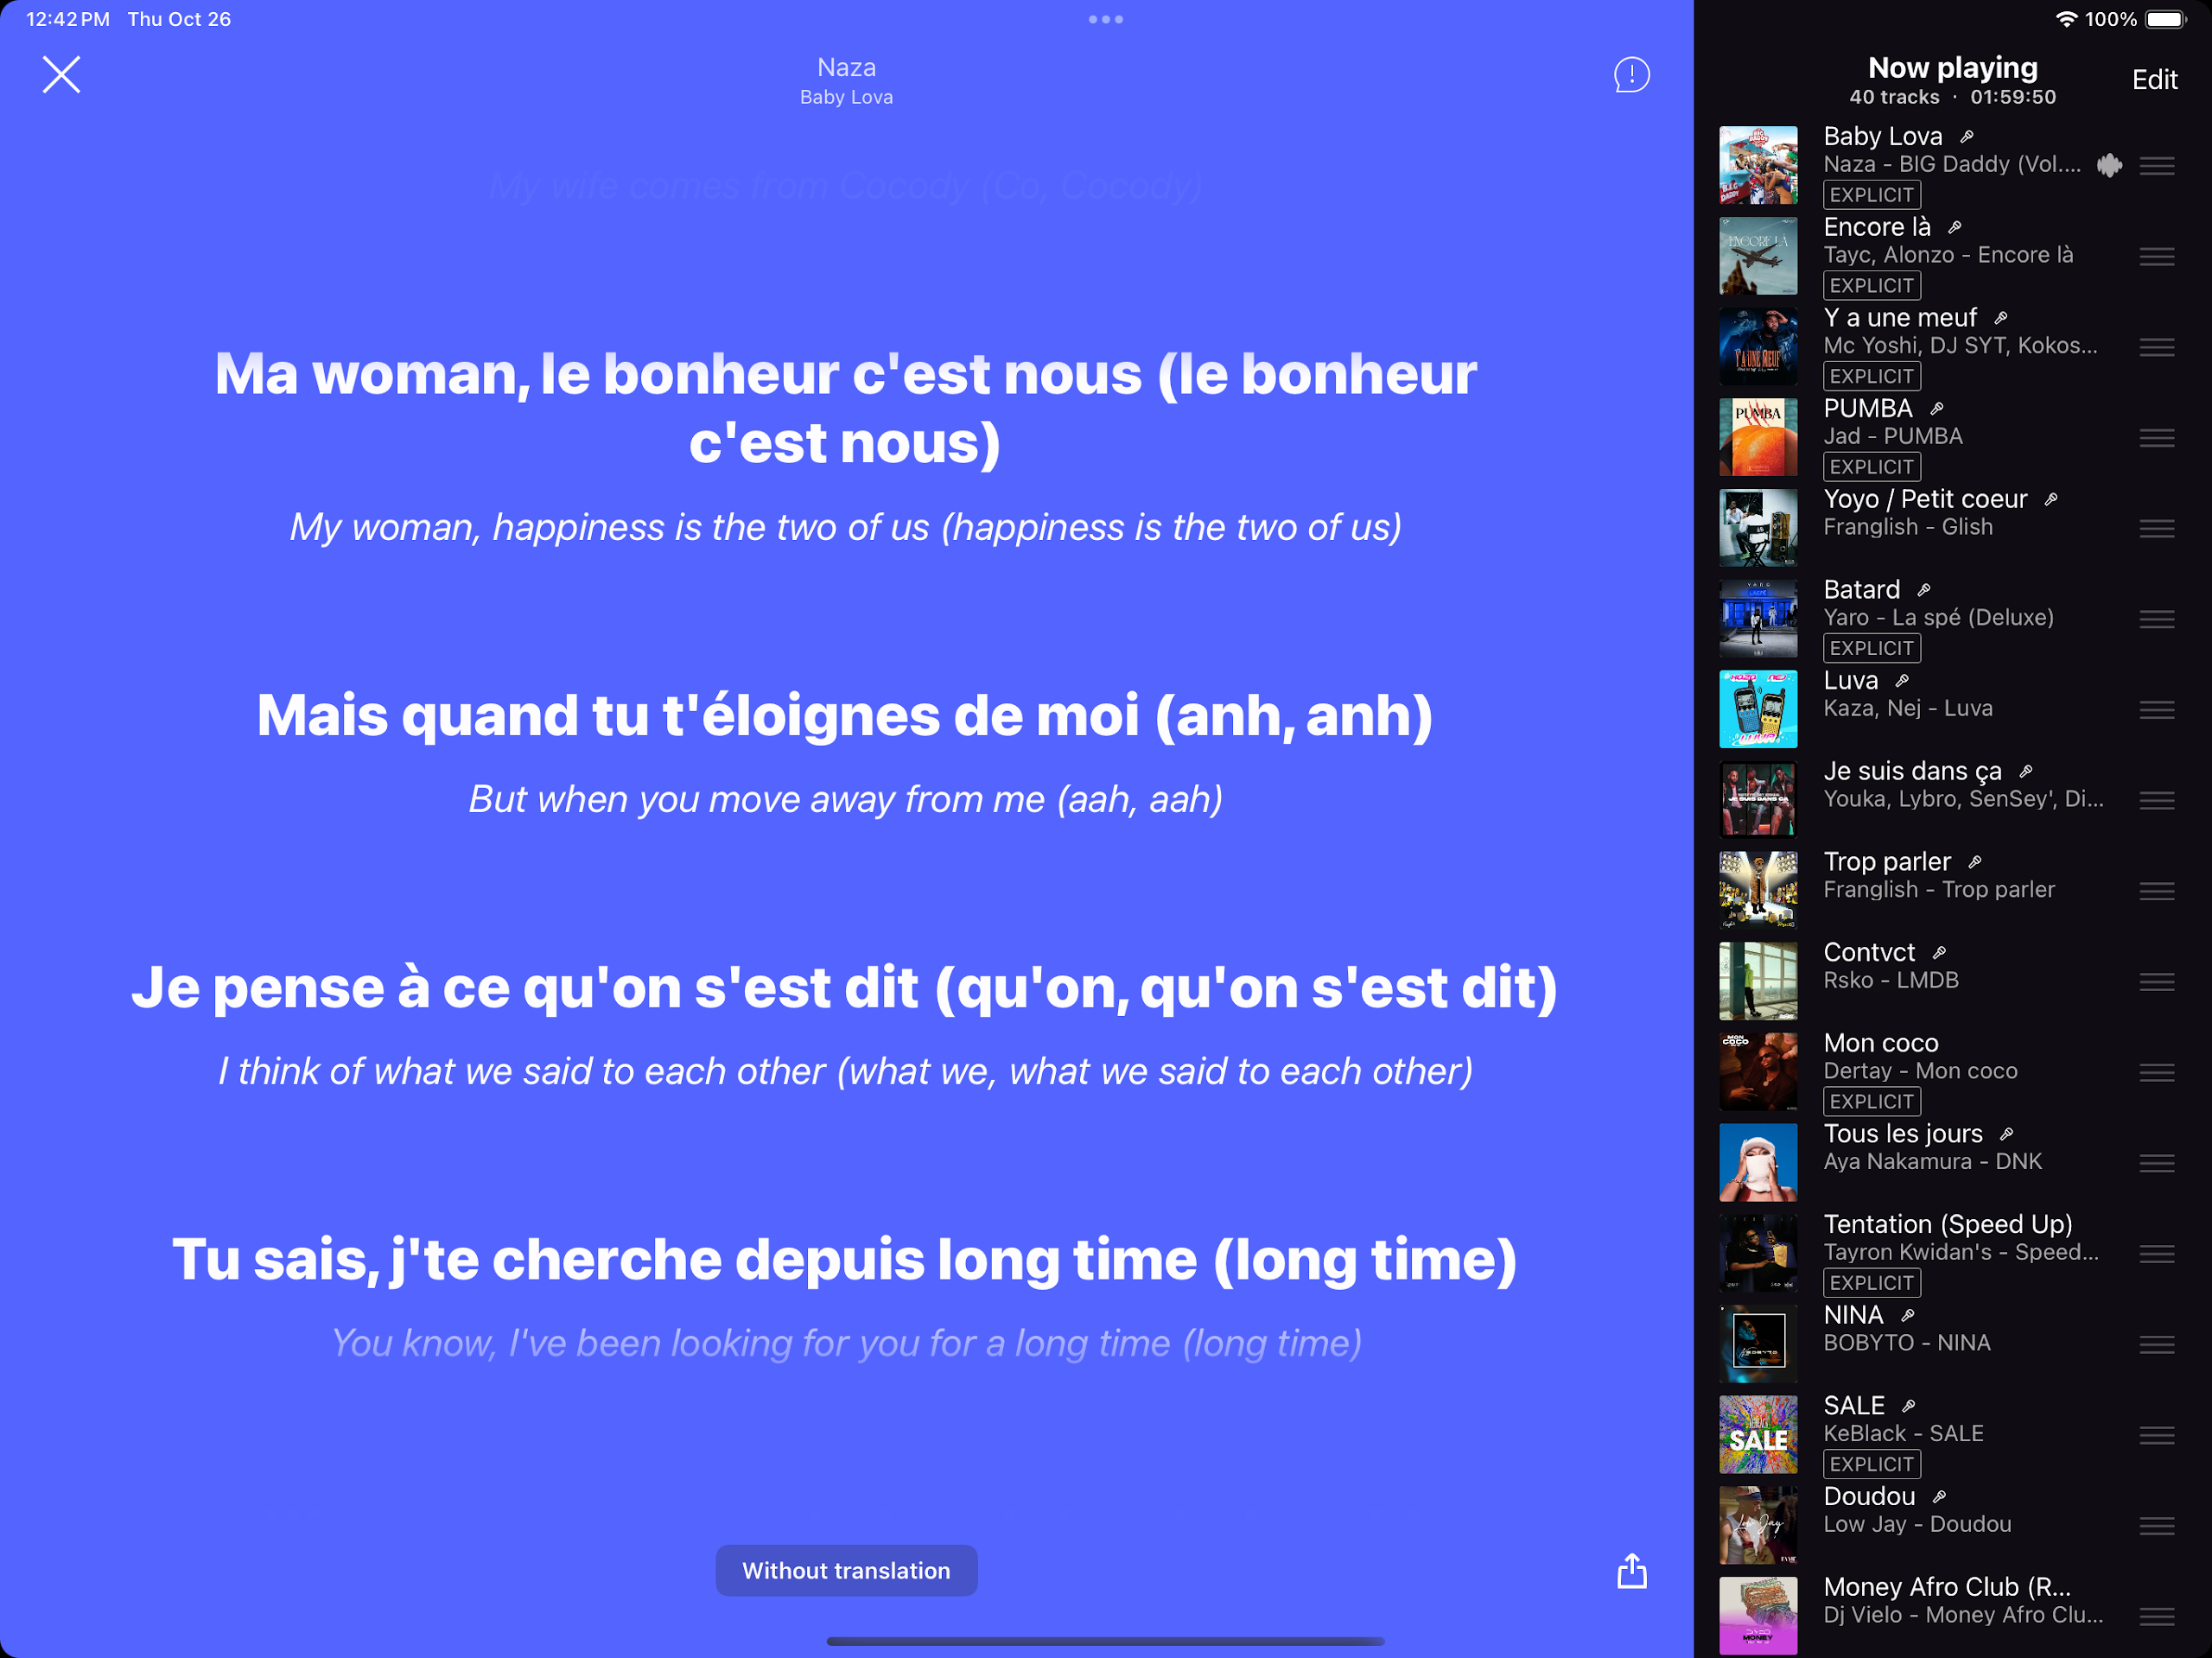Close the lyrics view with X
Image resolution: width=2212 pixels, height=1658 pixels.
[x=61, y=75]
